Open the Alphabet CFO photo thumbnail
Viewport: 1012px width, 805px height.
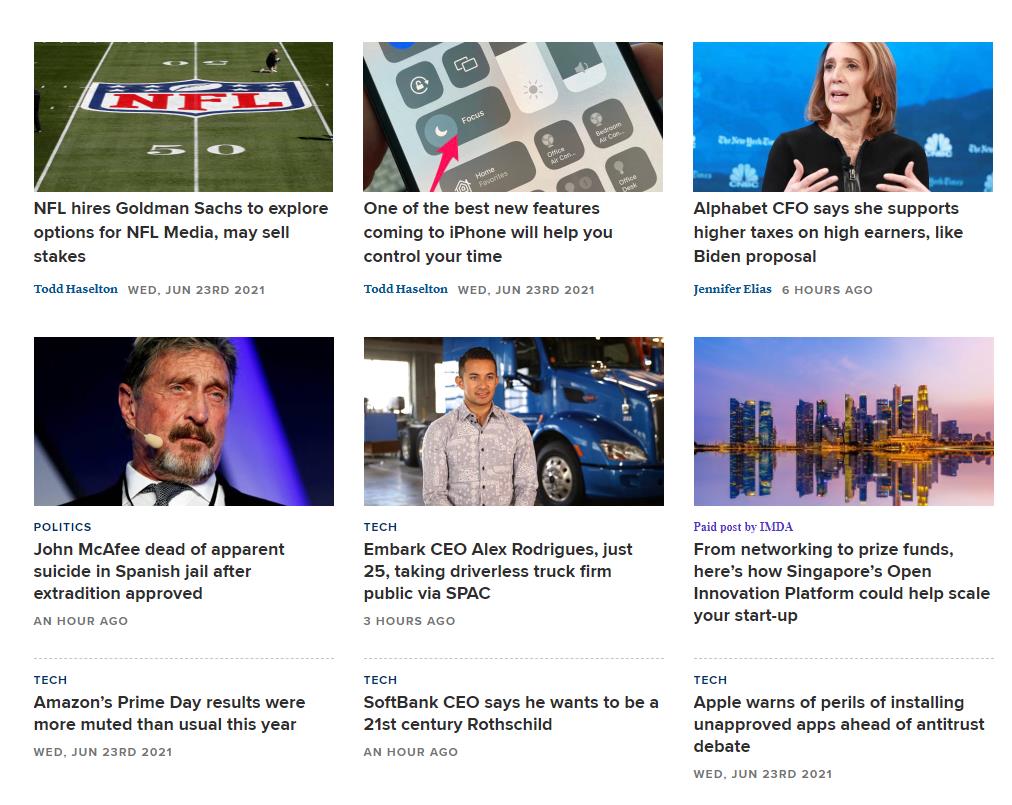843,117
